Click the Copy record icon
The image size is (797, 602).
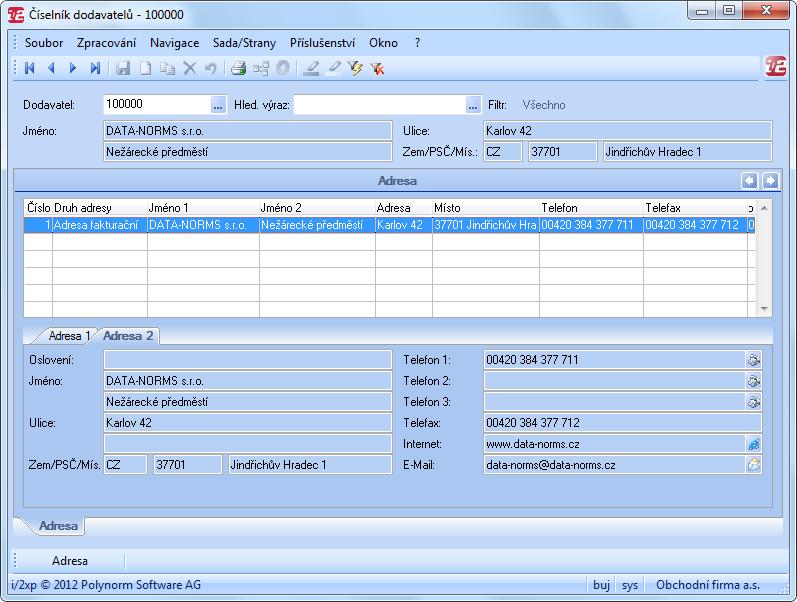tap(167, 68)
